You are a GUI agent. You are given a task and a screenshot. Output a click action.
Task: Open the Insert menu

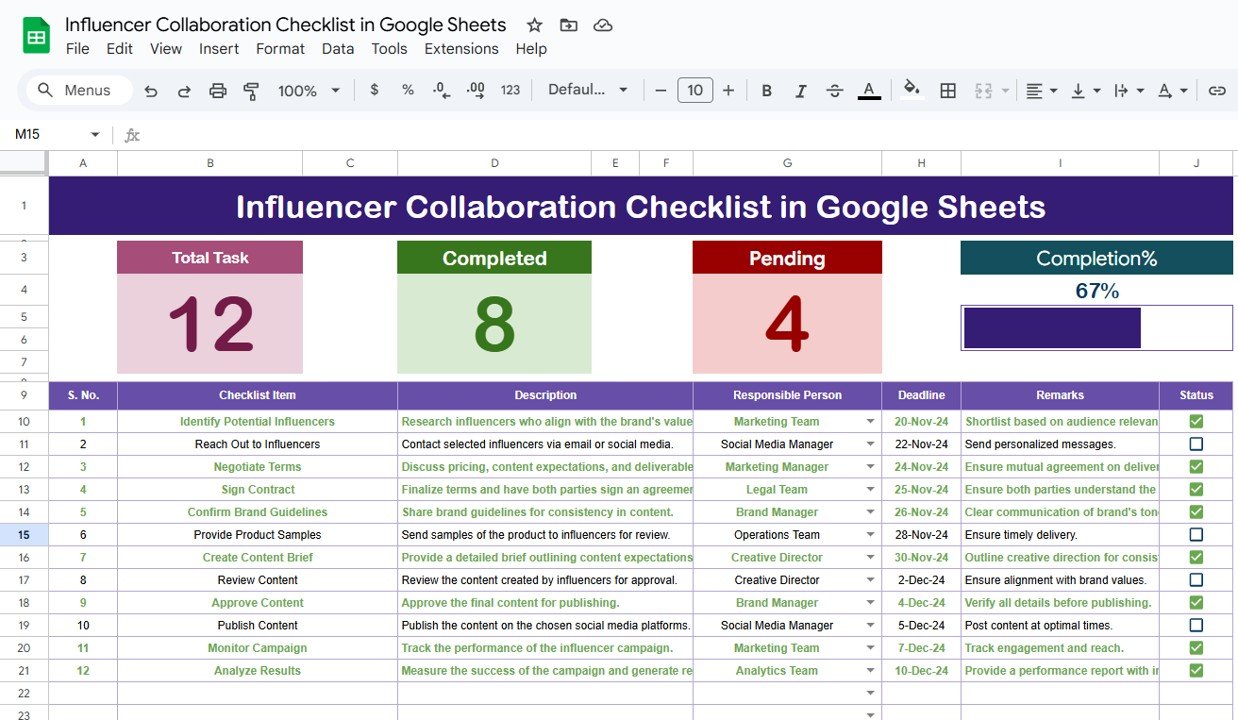coord(219,49)
